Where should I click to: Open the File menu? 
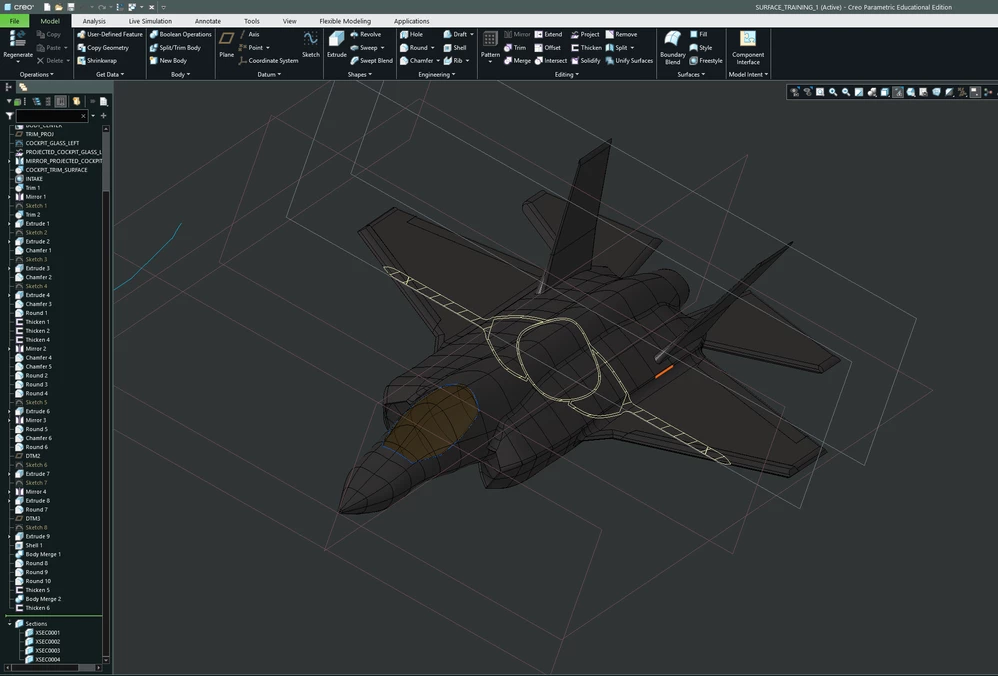[14, 21]
